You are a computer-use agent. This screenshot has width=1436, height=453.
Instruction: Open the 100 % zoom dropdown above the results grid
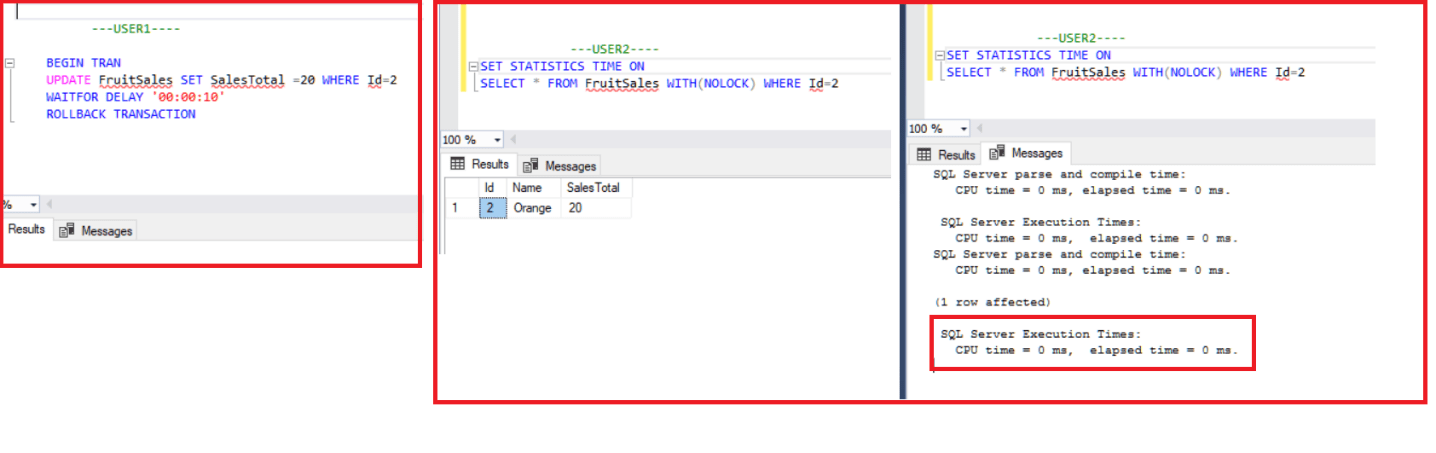coord(496,140)
